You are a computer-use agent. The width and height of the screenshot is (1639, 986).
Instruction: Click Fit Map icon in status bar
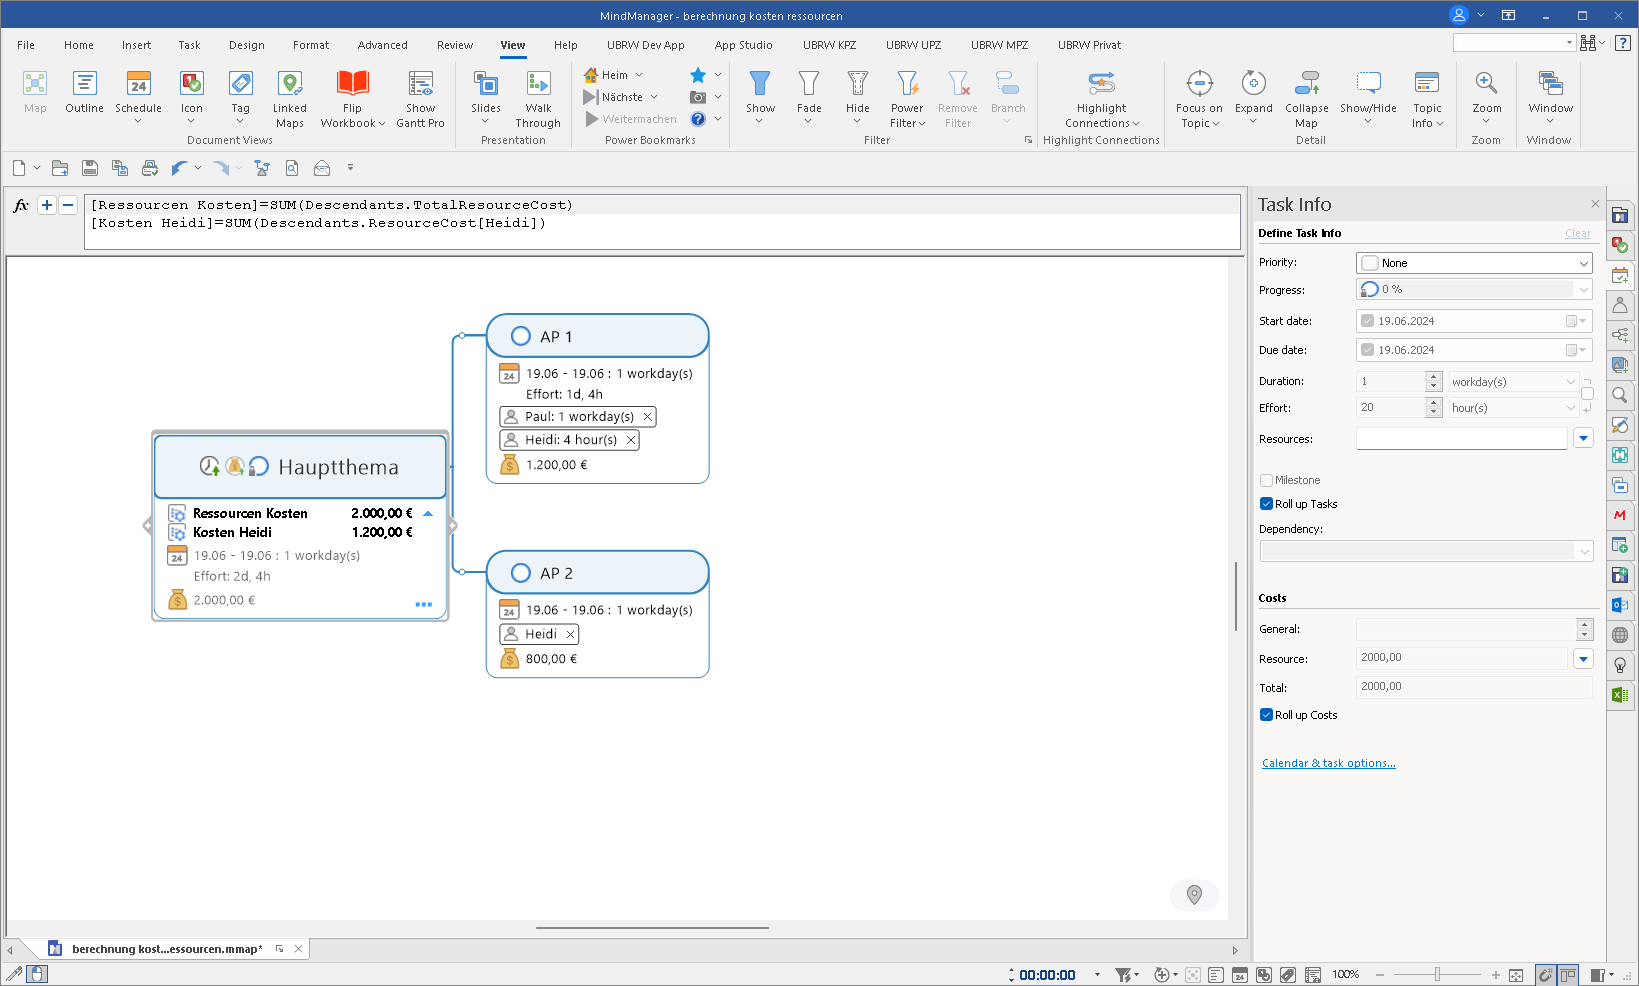1516,975
